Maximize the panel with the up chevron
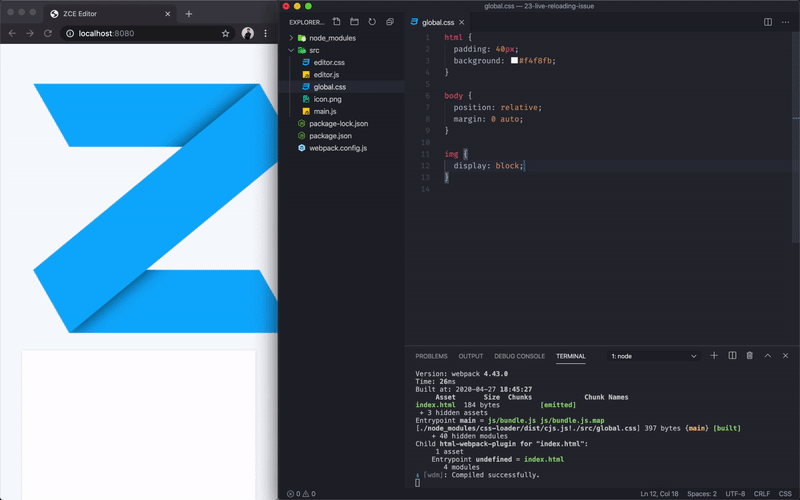Viewport: 800px width, 500px height. [x=767, y=356]
